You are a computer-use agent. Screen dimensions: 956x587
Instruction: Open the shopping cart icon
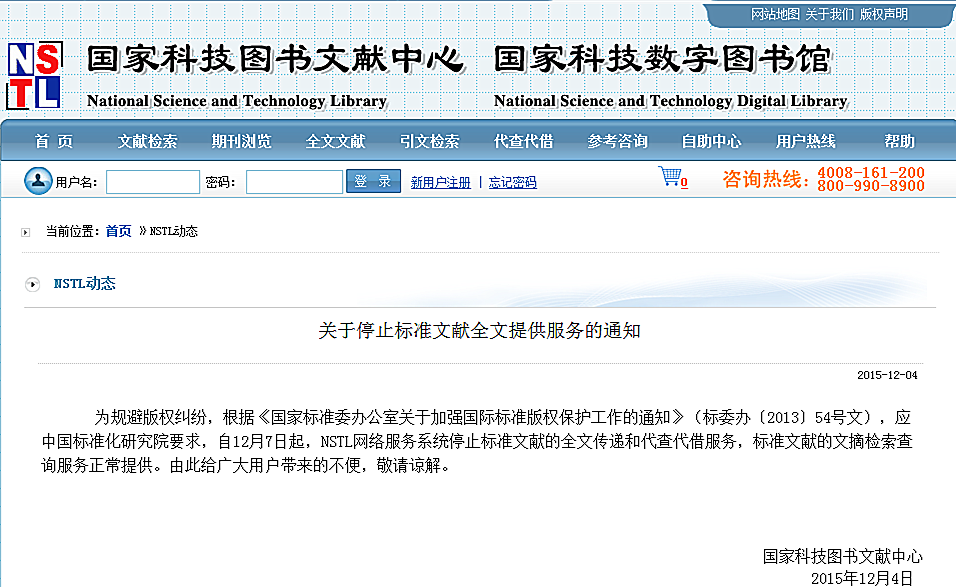tap(669, 176)
